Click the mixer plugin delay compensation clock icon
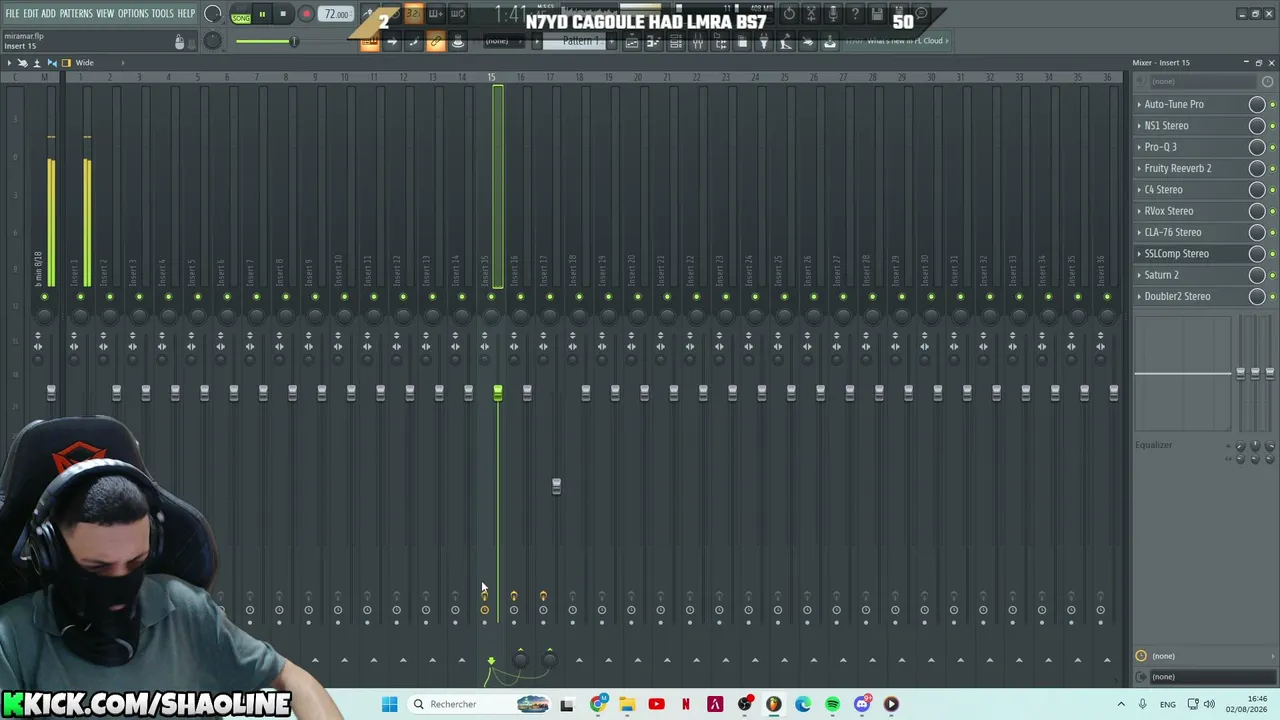1280x720 pixels. click(x=1141, y=656)
